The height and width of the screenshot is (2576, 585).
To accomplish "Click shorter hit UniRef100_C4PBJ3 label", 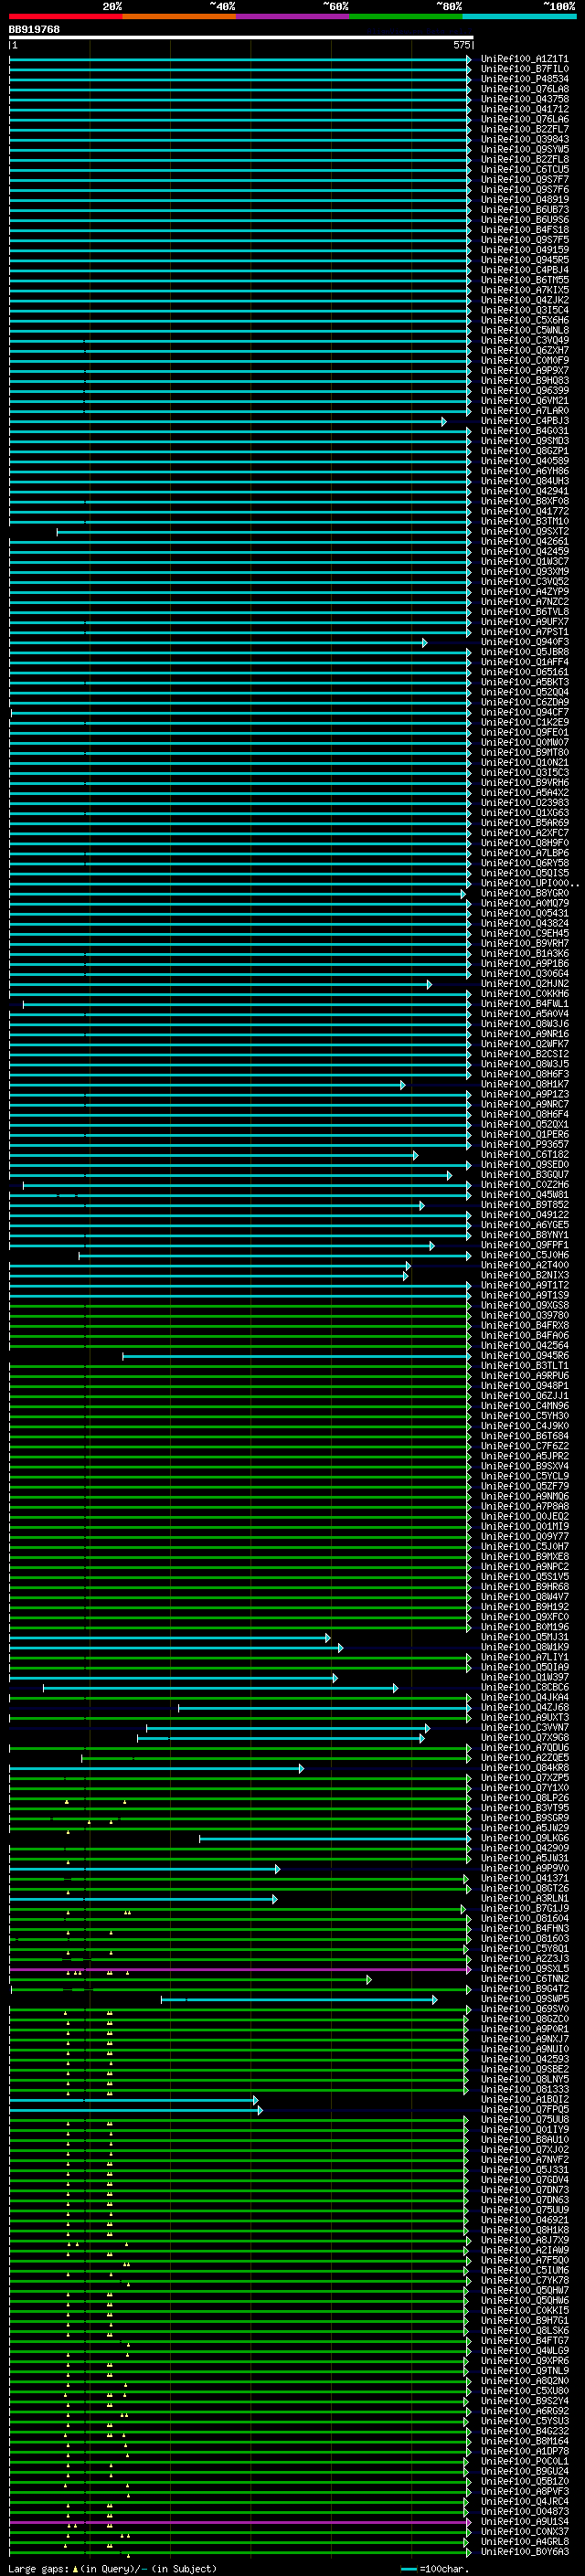I will [524, 420].
